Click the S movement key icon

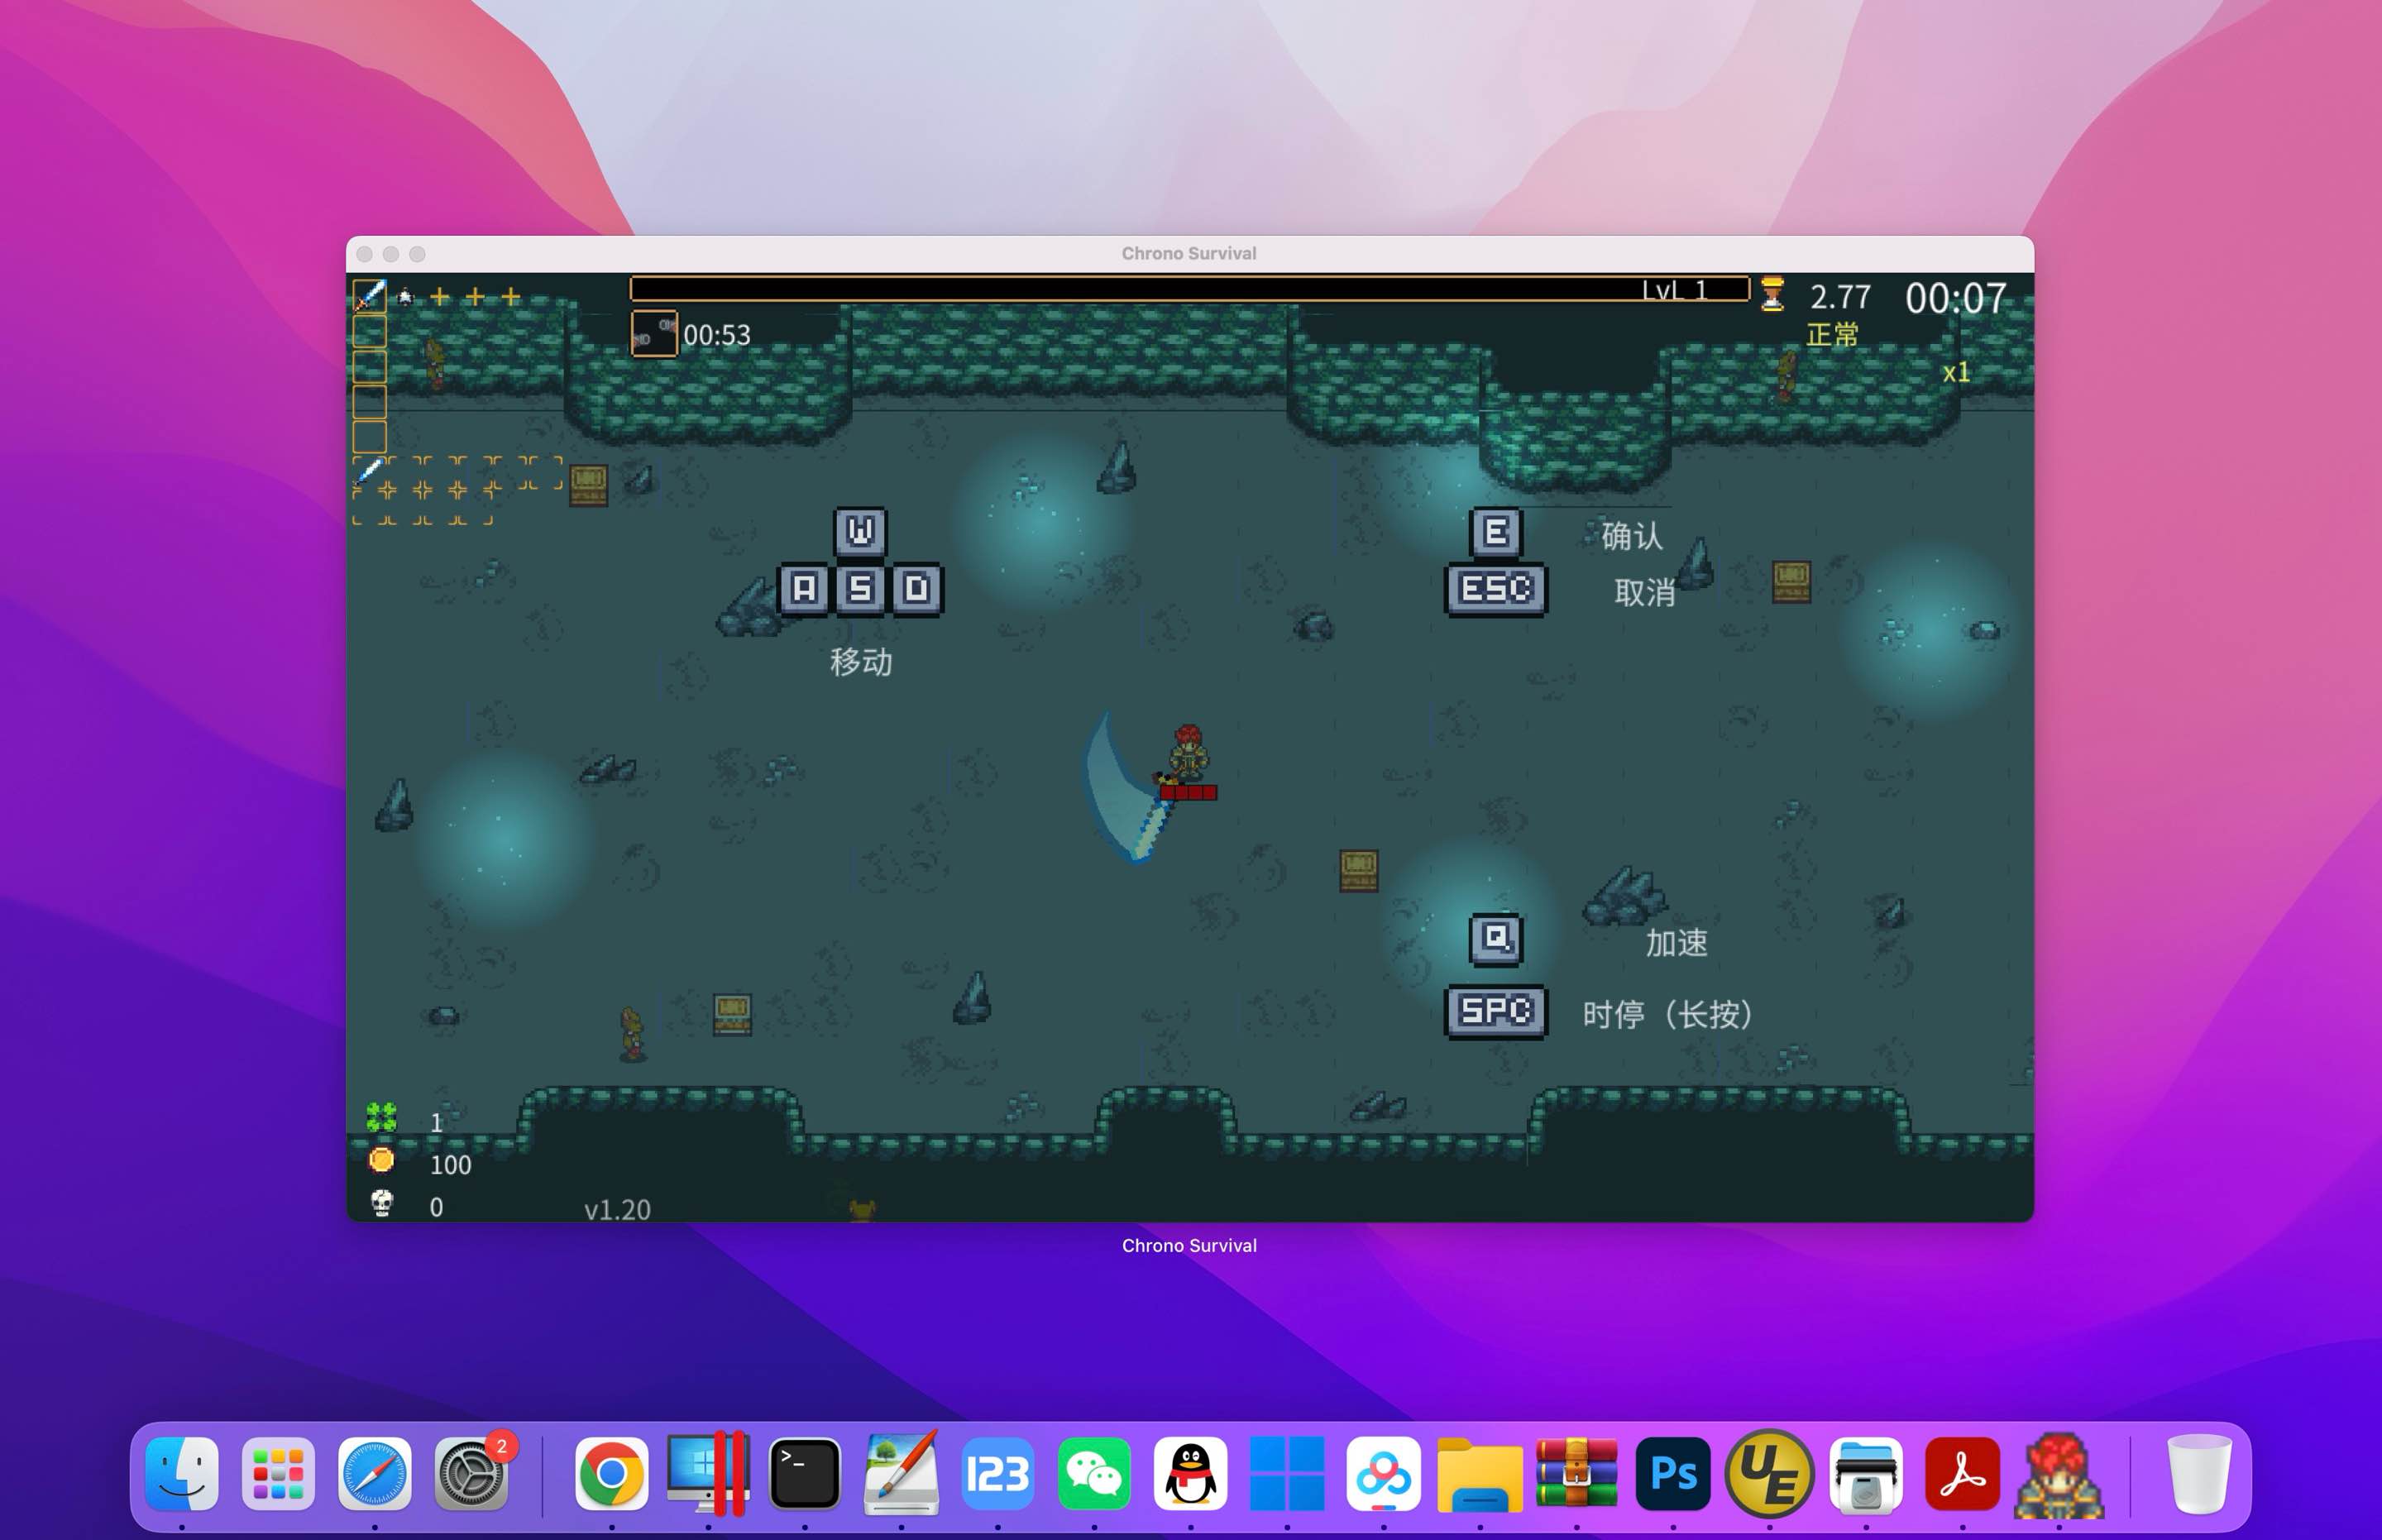[860, 589]
